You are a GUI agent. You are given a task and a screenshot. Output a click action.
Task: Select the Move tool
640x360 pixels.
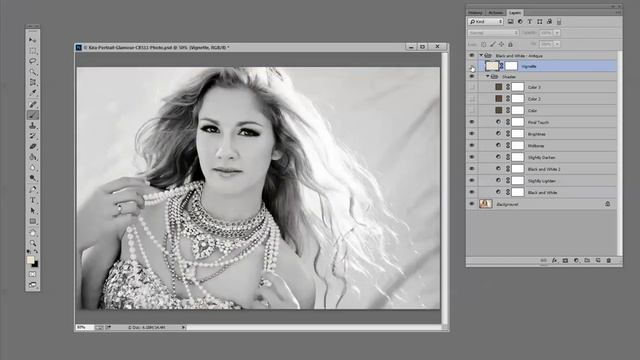coord(32,40)
